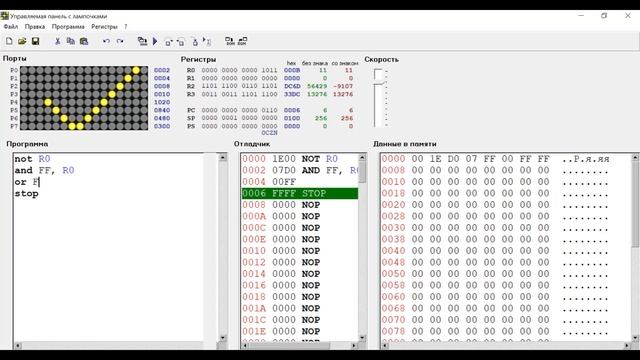Click memory row address 0040
This screenshot has height=360, width=640.
393,251
